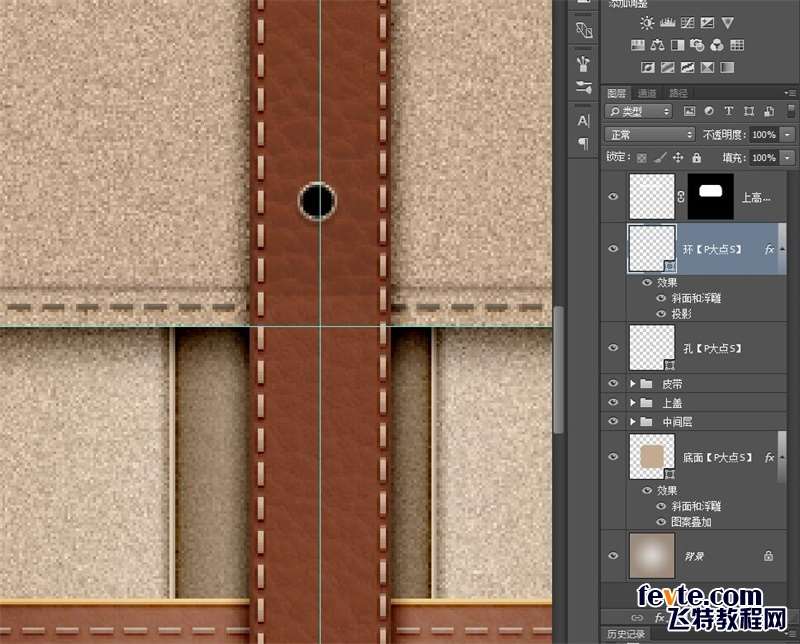Add a Brightness/Contrast adjustment layer
This screenshot has height=644, width=800.
coord(647,23)
